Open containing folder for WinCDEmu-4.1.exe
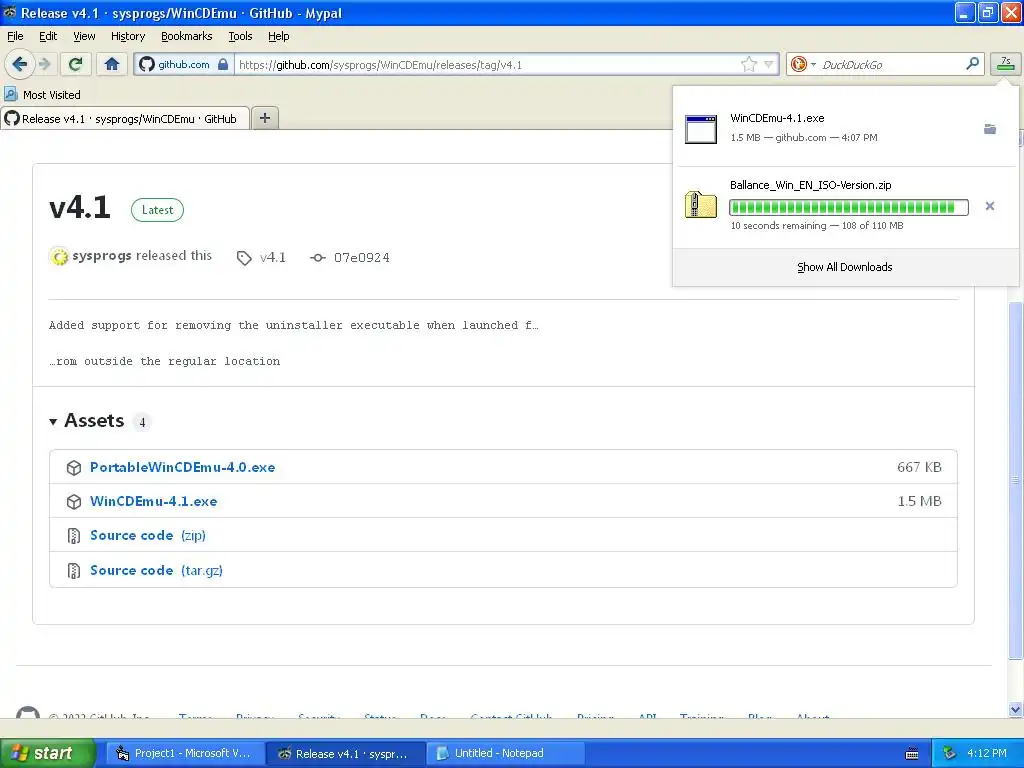 pos(990,129)
